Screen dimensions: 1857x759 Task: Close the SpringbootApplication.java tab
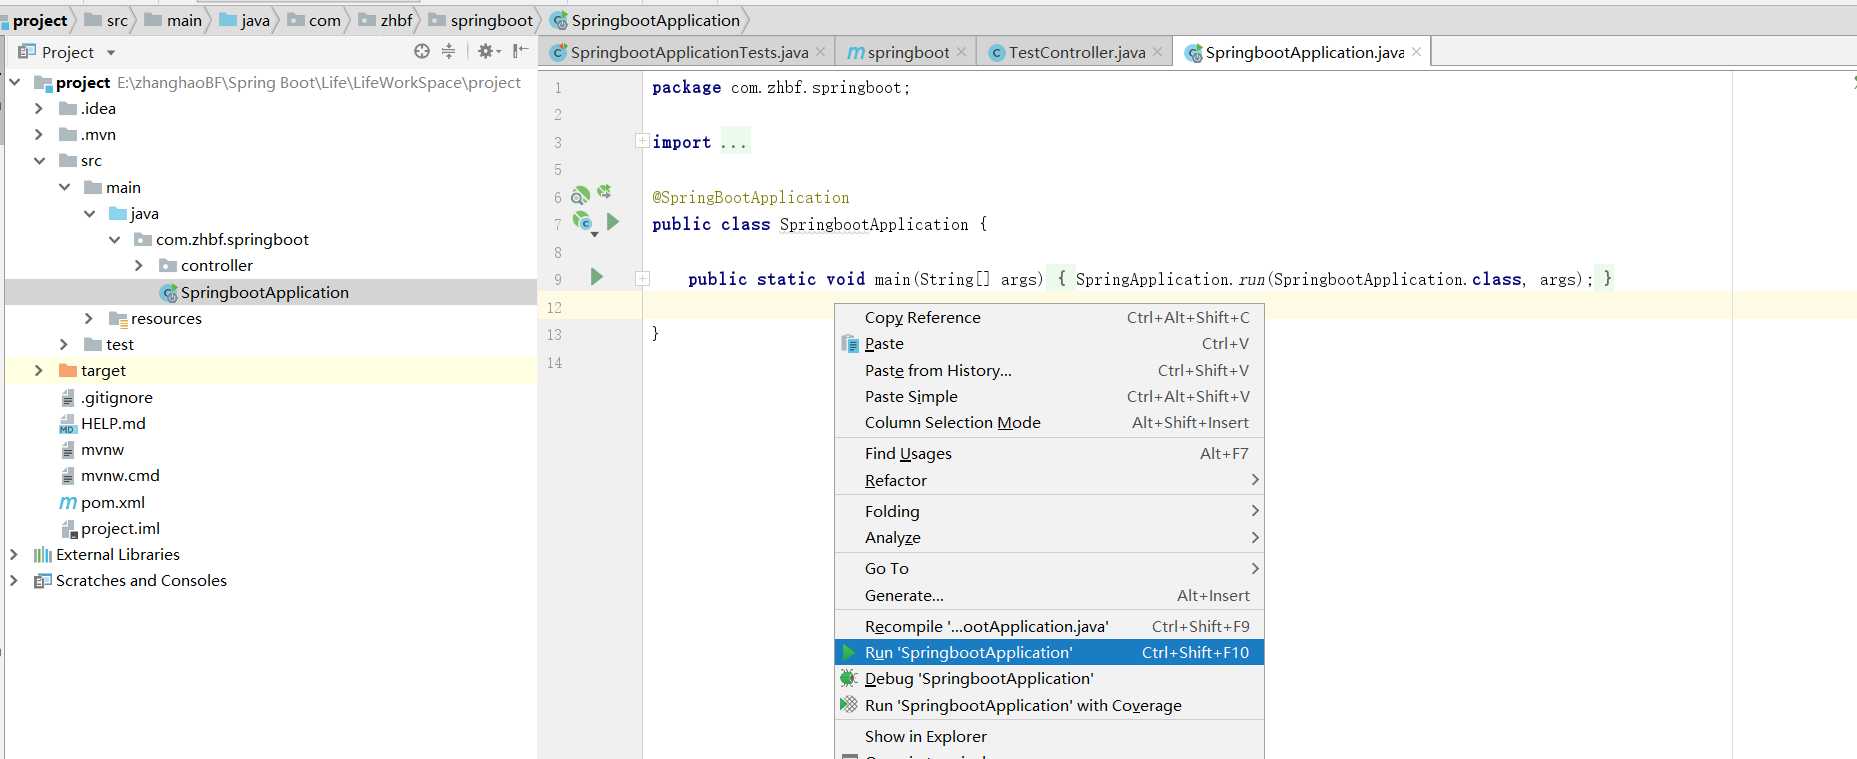click(1416, 51)
